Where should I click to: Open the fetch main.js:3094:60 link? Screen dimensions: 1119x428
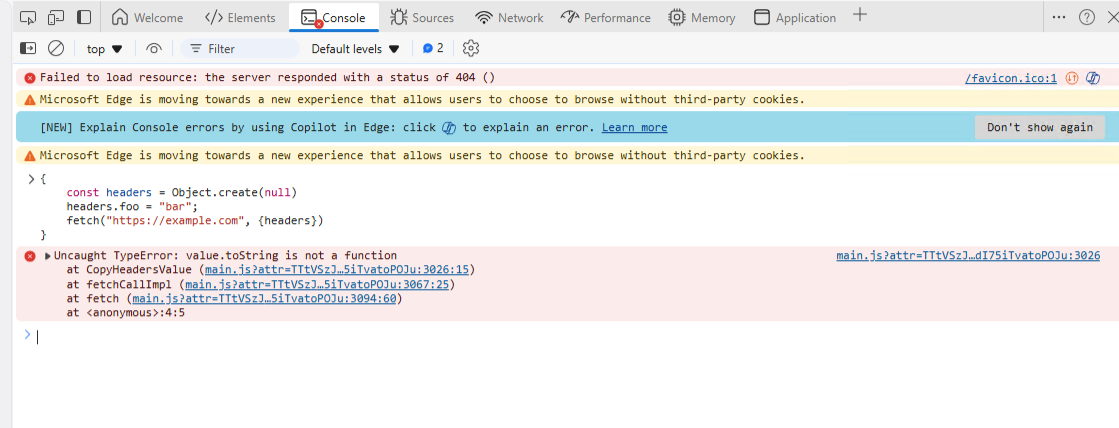click(x=264, y=298)
